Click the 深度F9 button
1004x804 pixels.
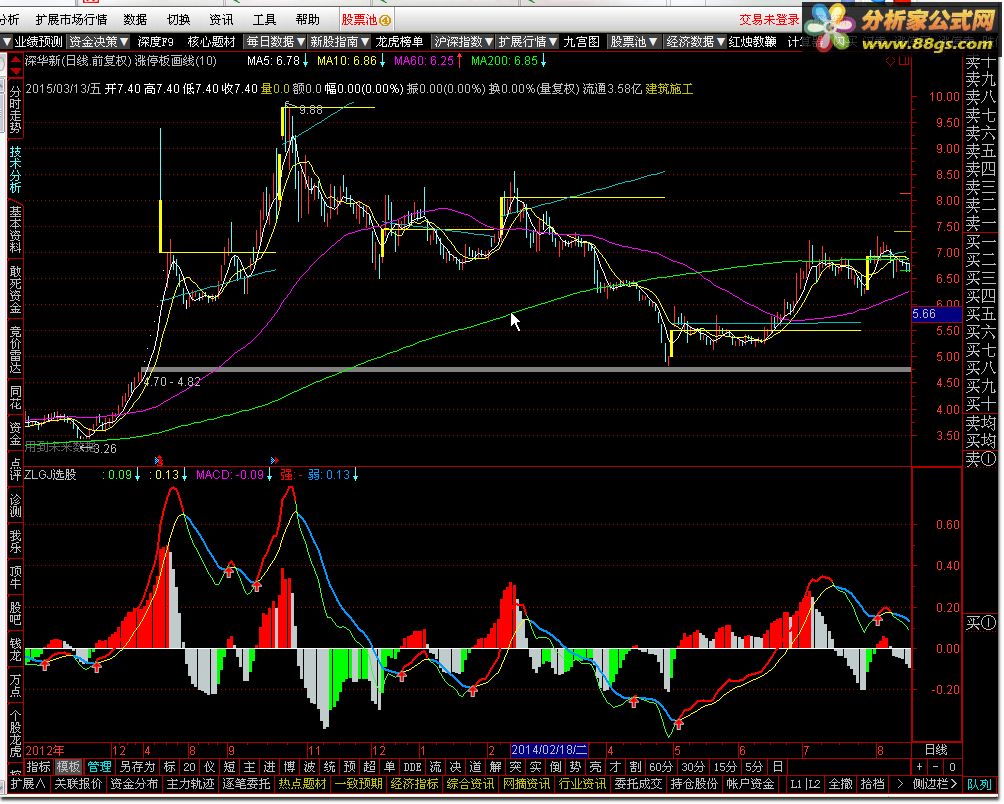(156, 42)
